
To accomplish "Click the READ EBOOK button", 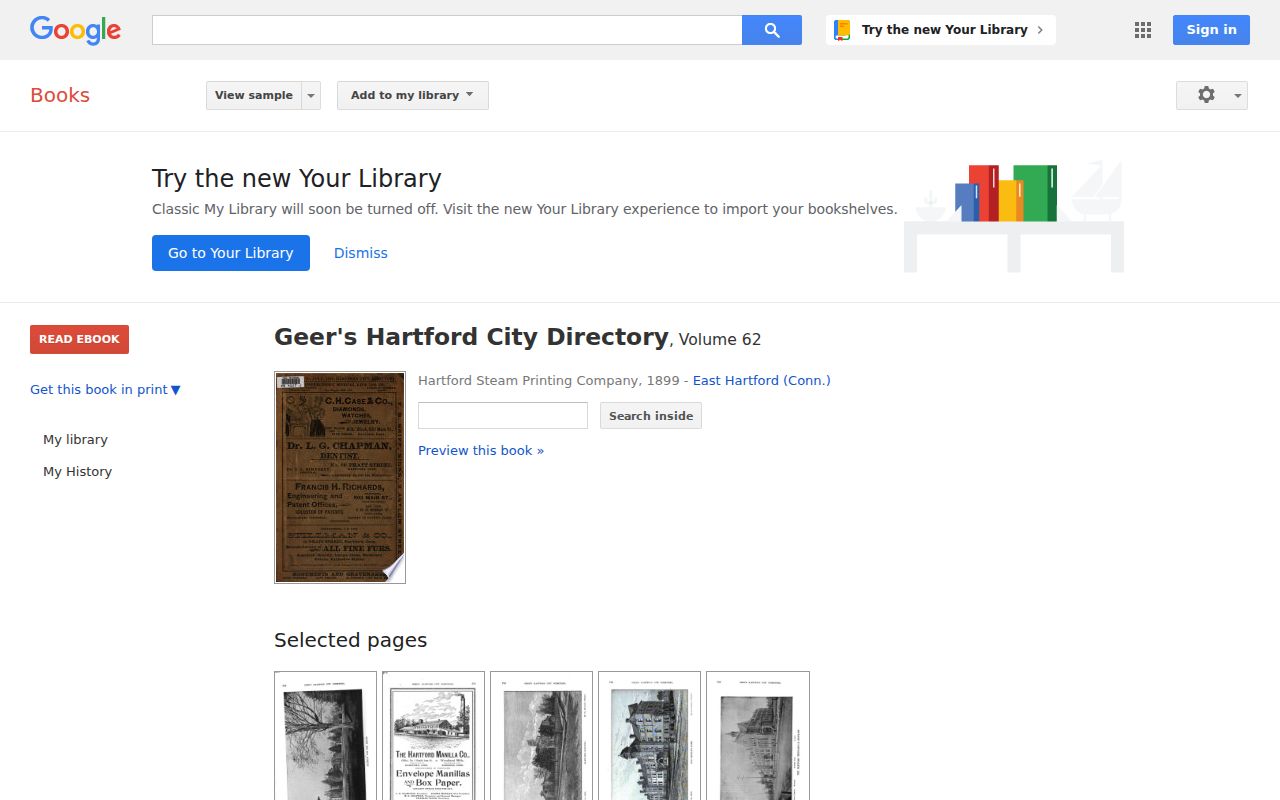I will (x=79, y=339).
